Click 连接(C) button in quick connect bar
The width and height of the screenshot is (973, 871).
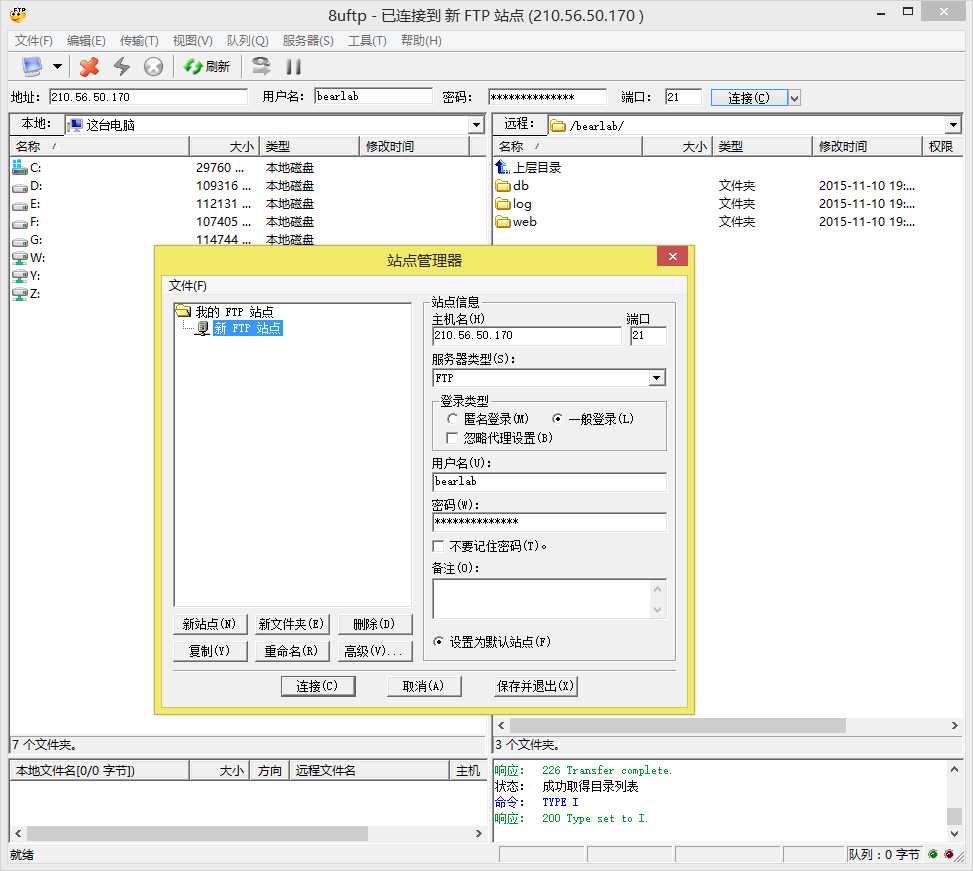(749, 97)
